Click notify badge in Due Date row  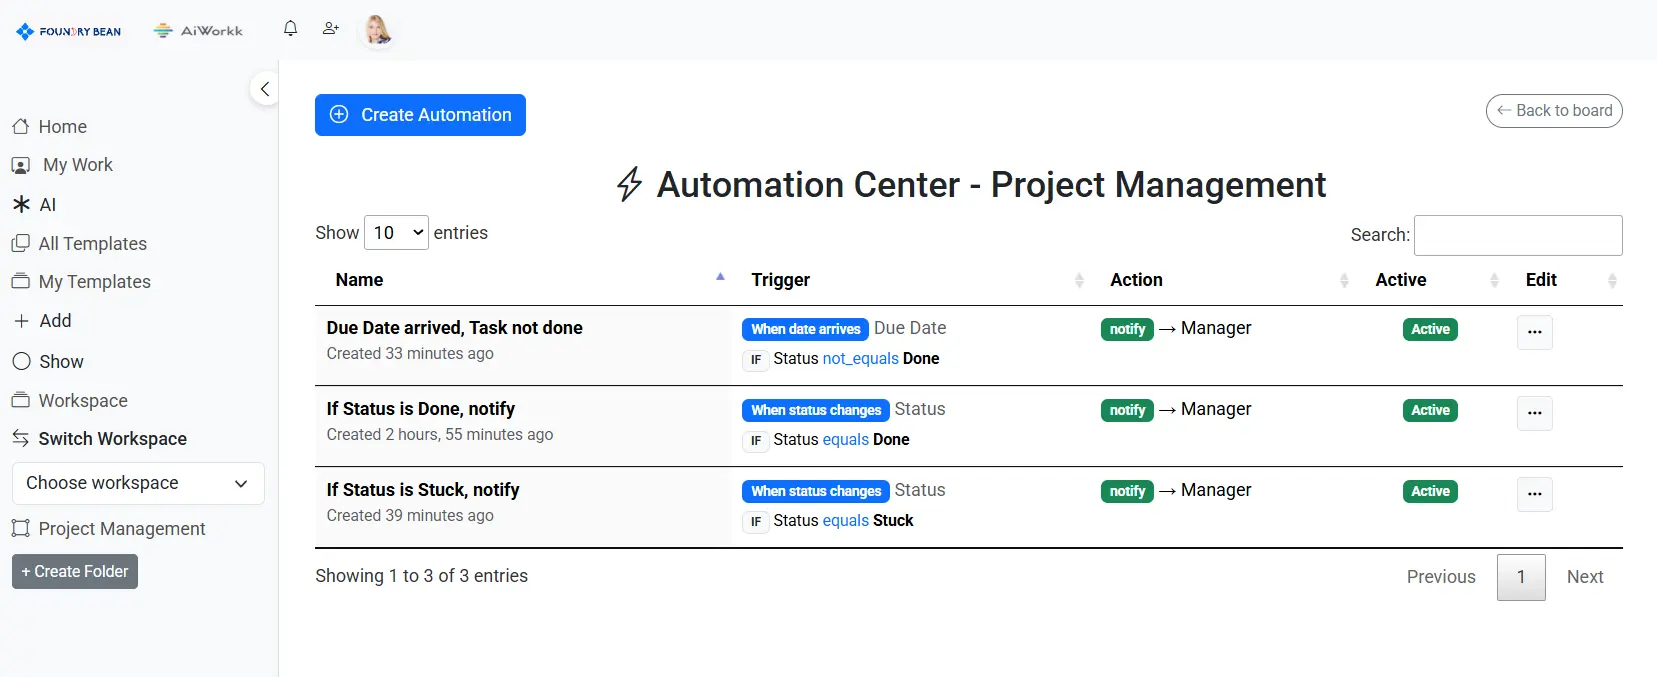[1127, 329]
